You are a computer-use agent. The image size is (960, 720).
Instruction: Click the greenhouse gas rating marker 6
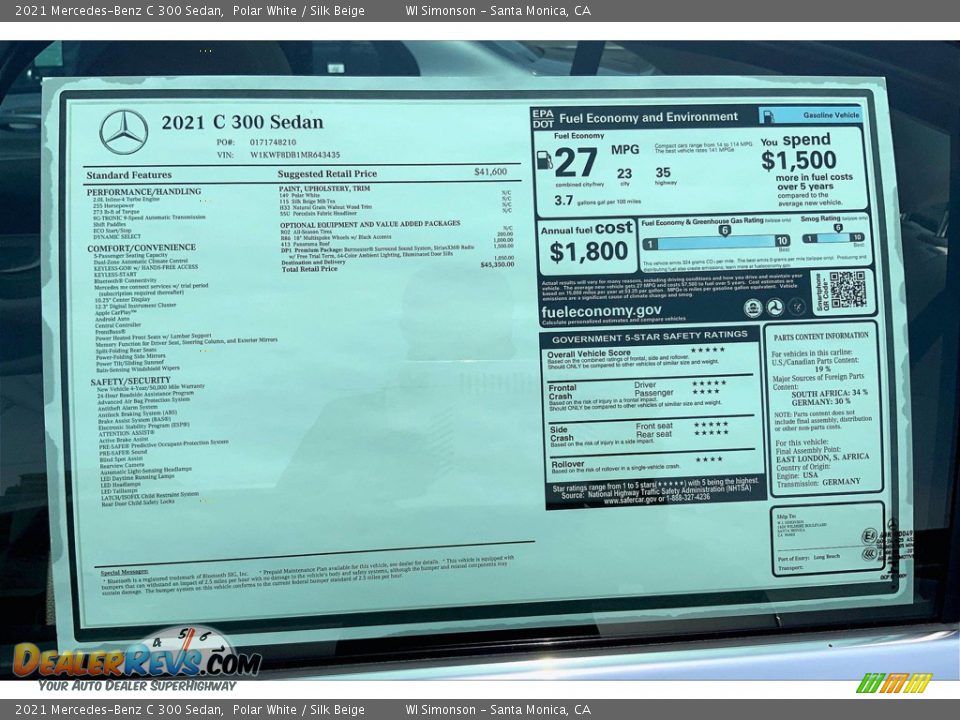point(724,230)
